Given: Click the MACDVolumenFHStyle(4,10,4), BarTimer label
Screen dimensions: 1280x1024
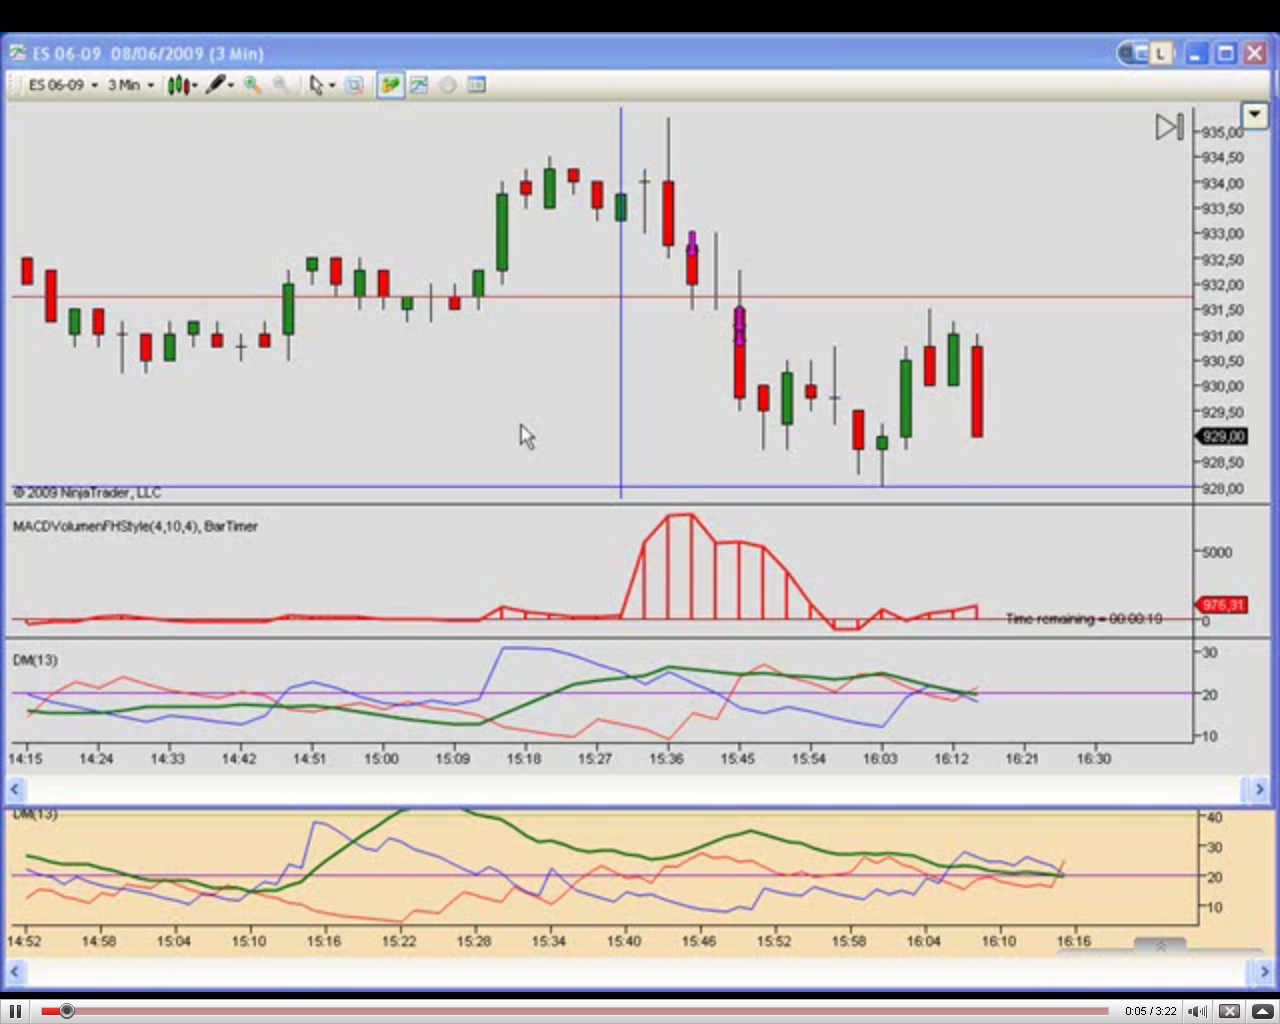Looking at the screenshot, I should coord(135,526).
